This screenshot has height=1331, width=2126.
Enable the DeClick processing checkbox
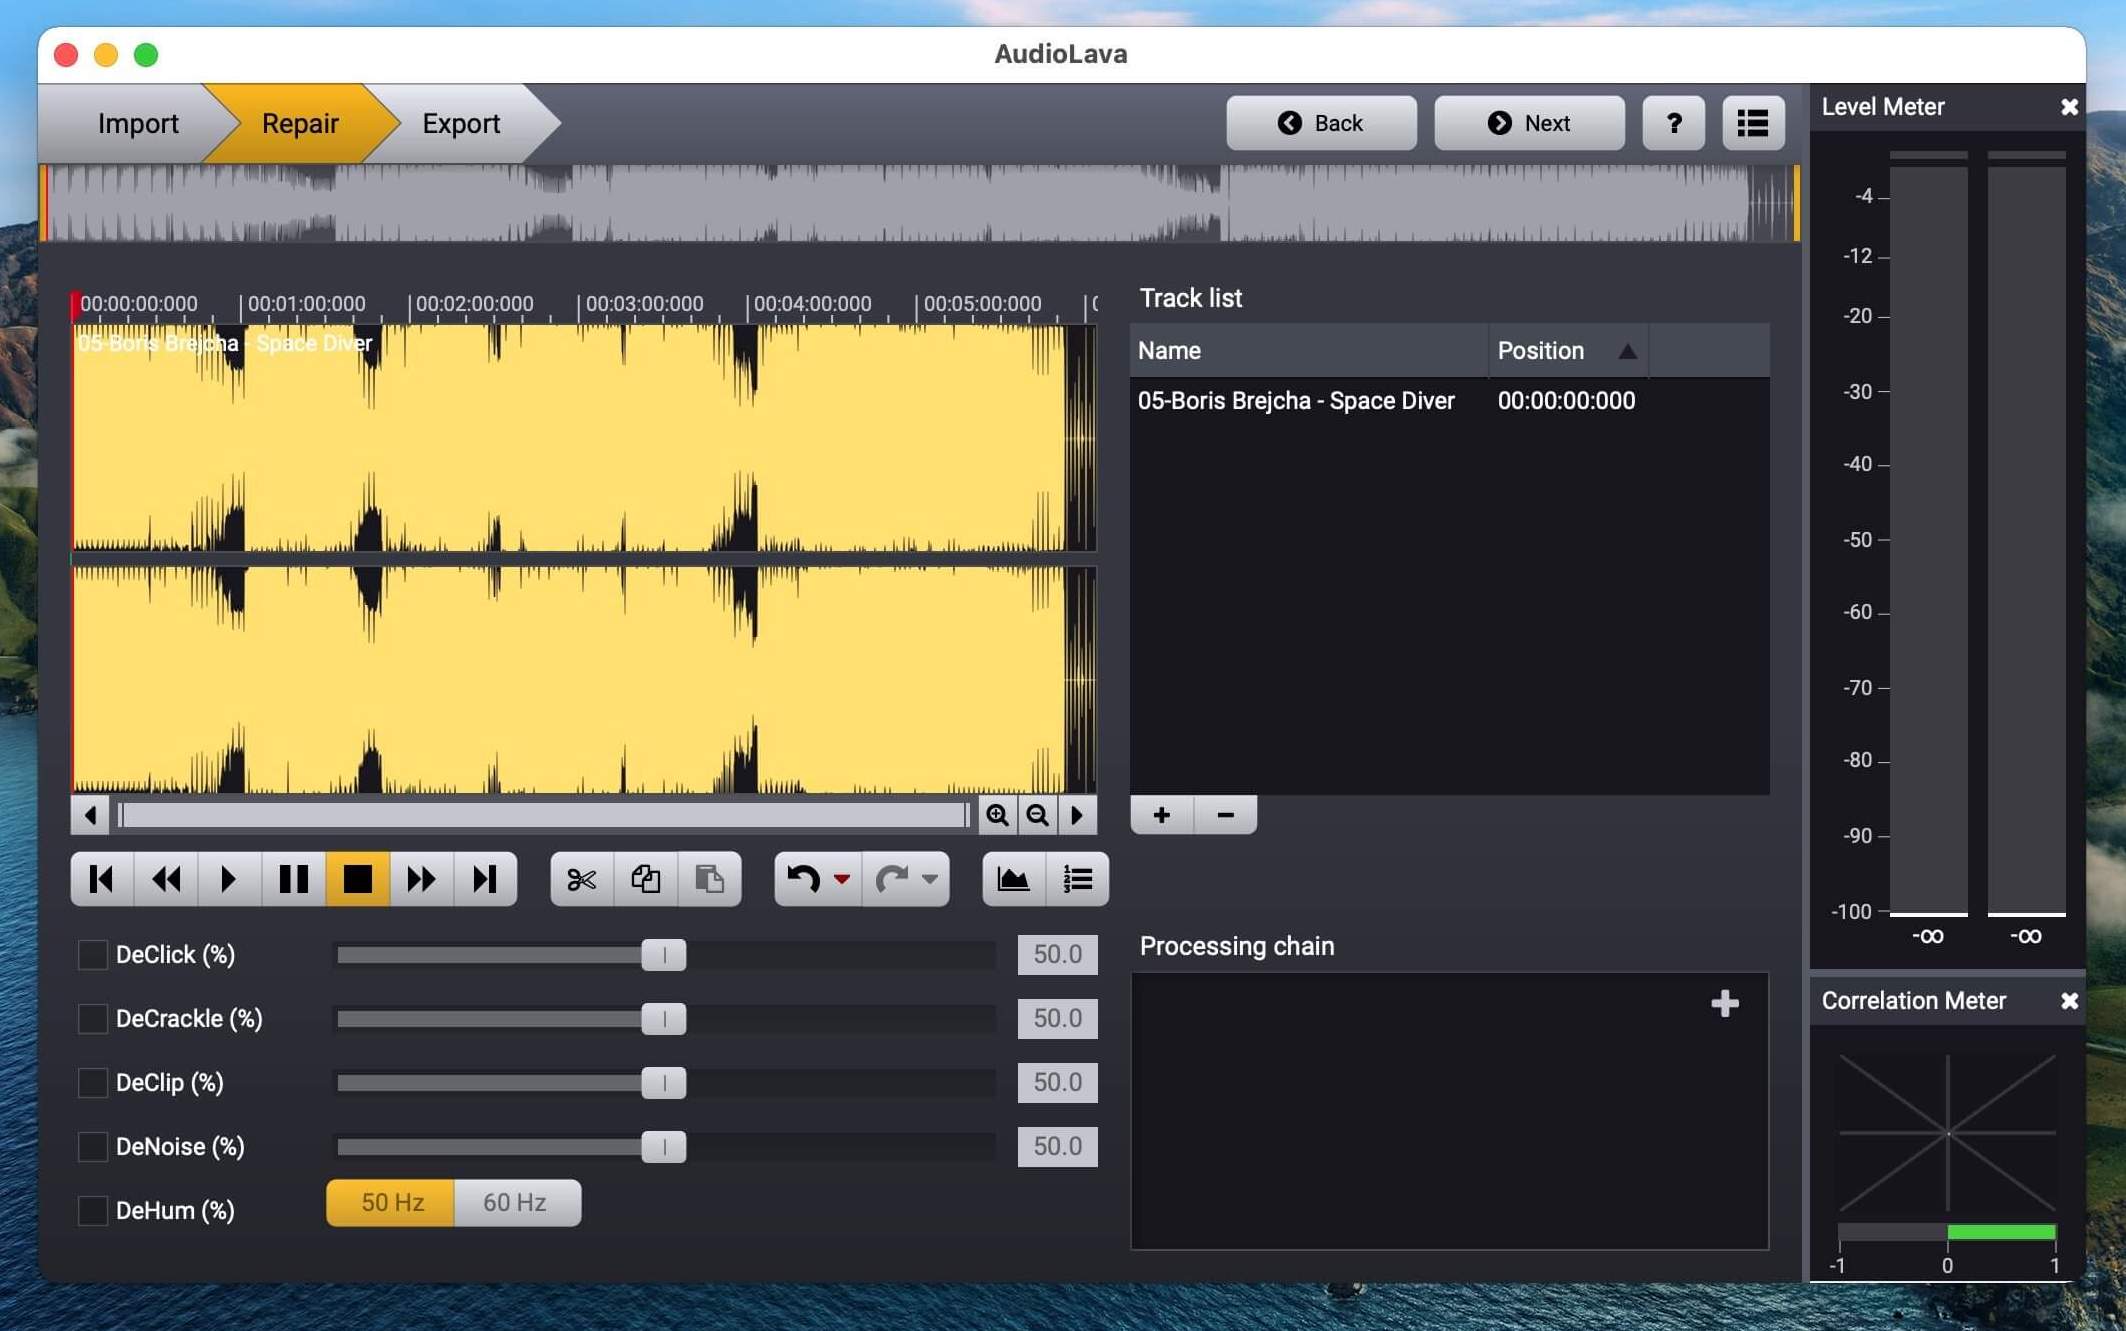89,954
